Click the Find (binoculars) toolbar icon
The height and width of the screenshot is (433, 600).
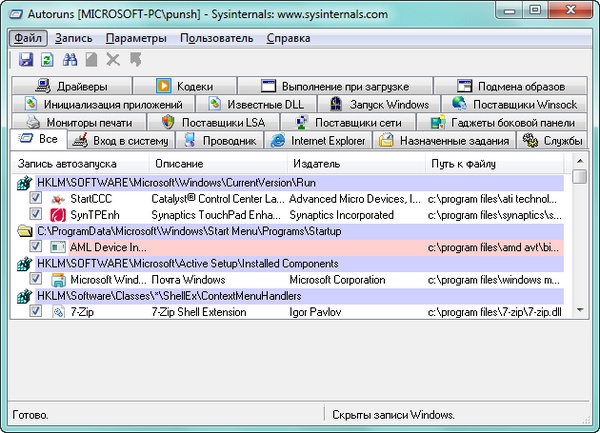coord(70,60)
